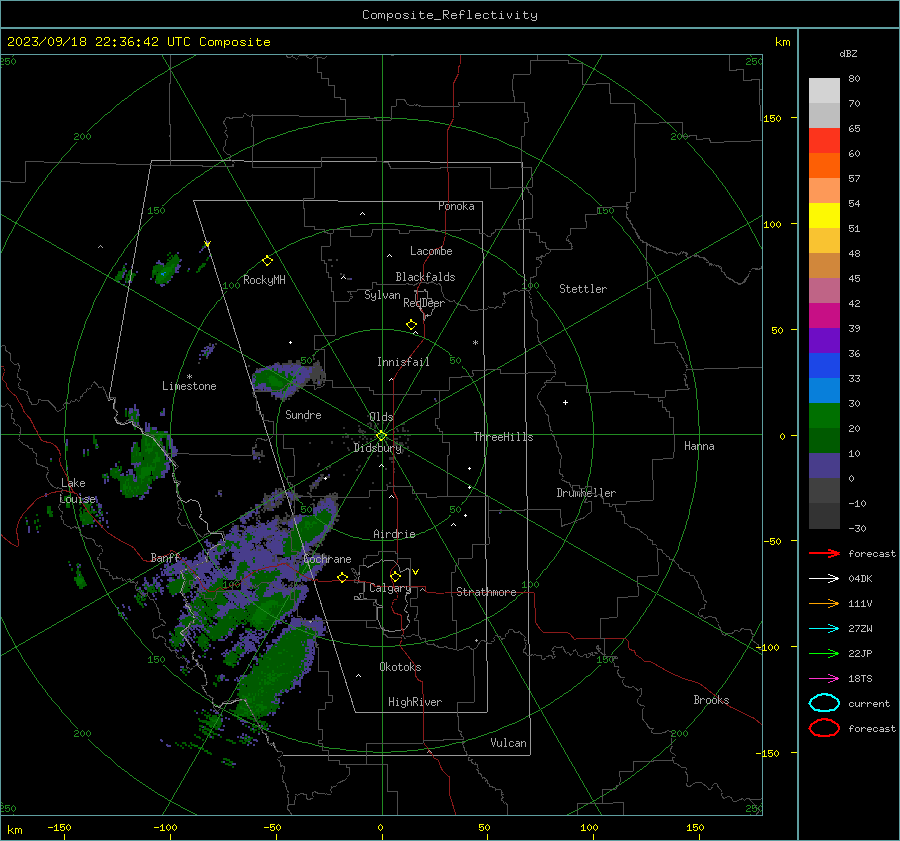Click the Calgary city label

tap(390, 588)
